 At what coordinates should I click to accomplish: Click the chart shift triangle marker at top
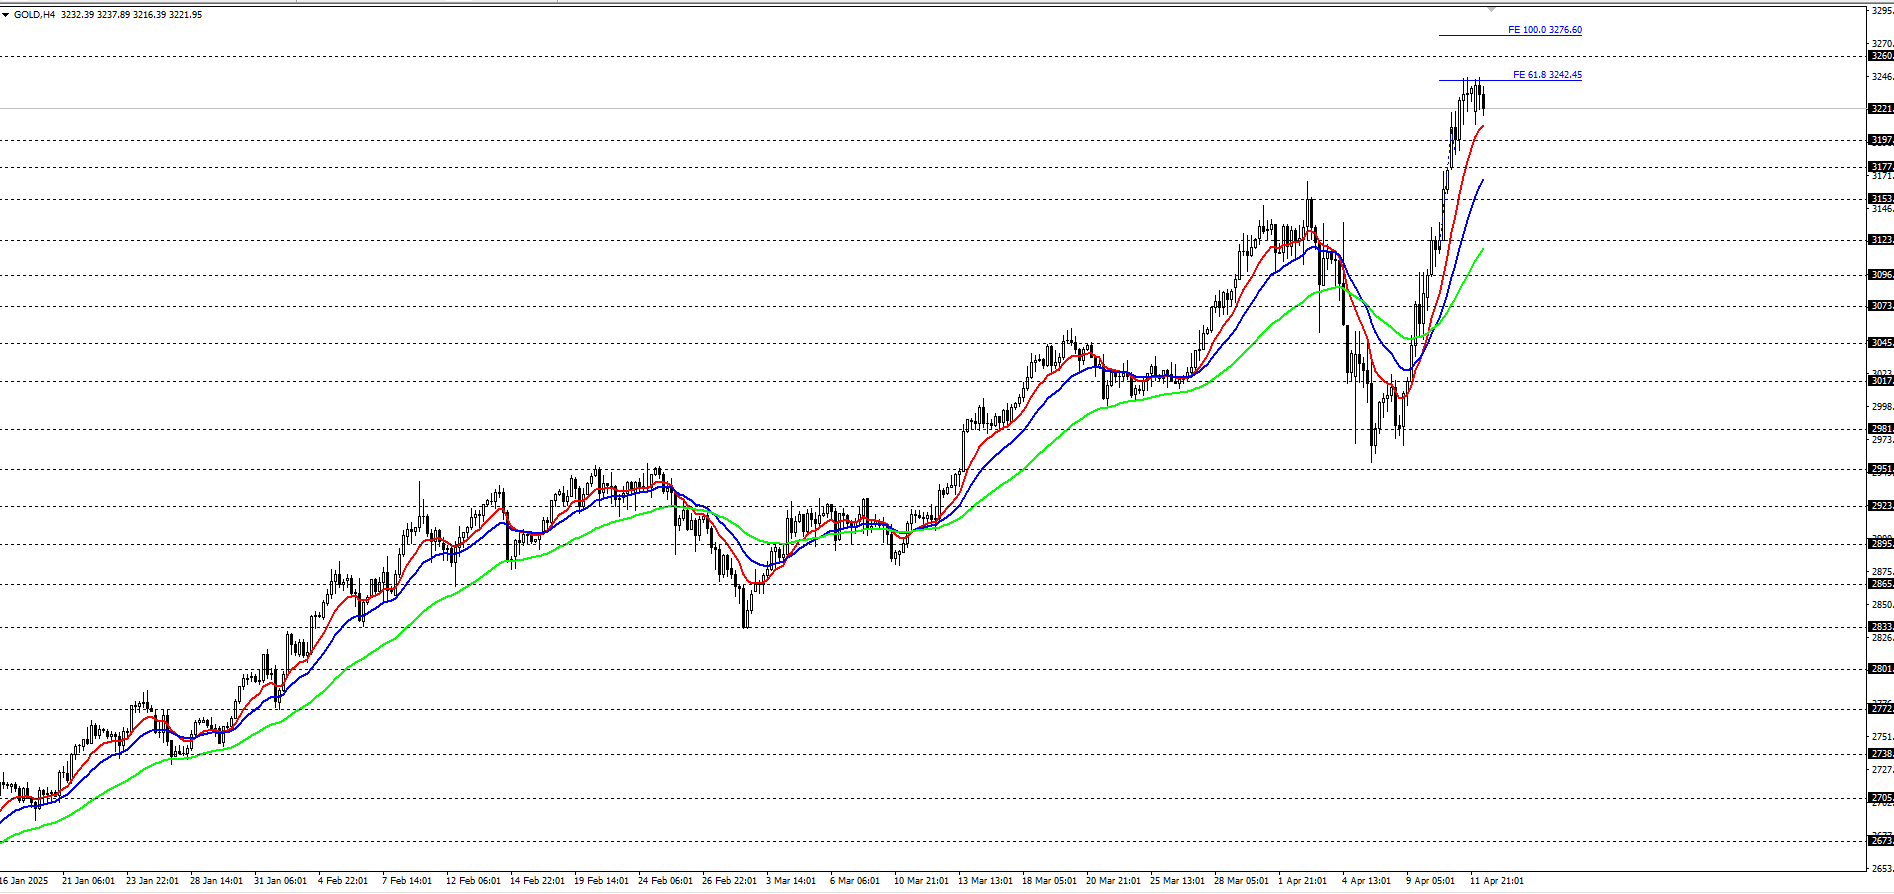click(x=1491, y=9)
